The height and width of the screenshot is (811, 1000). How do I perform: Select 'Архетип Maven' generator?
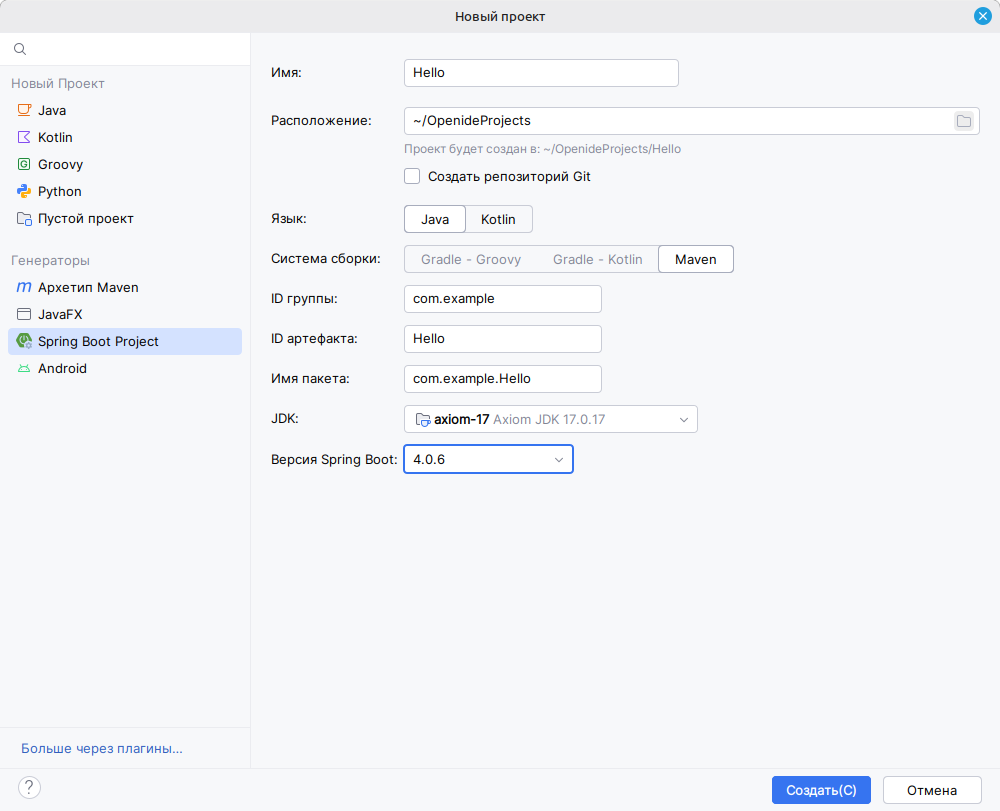tap(125, 287)
